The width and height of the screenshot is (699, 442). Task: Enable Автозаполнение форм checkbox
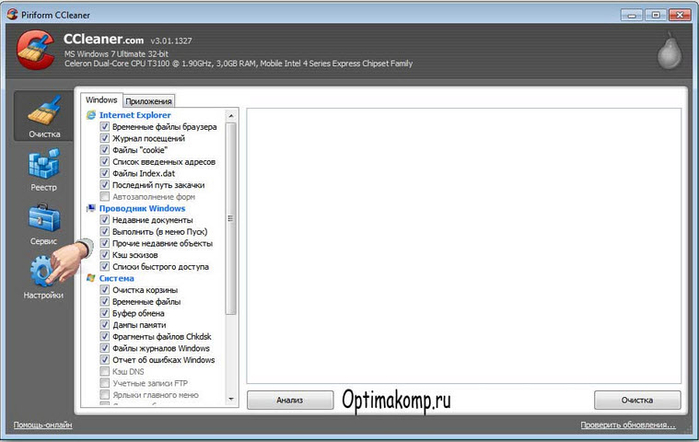click(104, 197)
